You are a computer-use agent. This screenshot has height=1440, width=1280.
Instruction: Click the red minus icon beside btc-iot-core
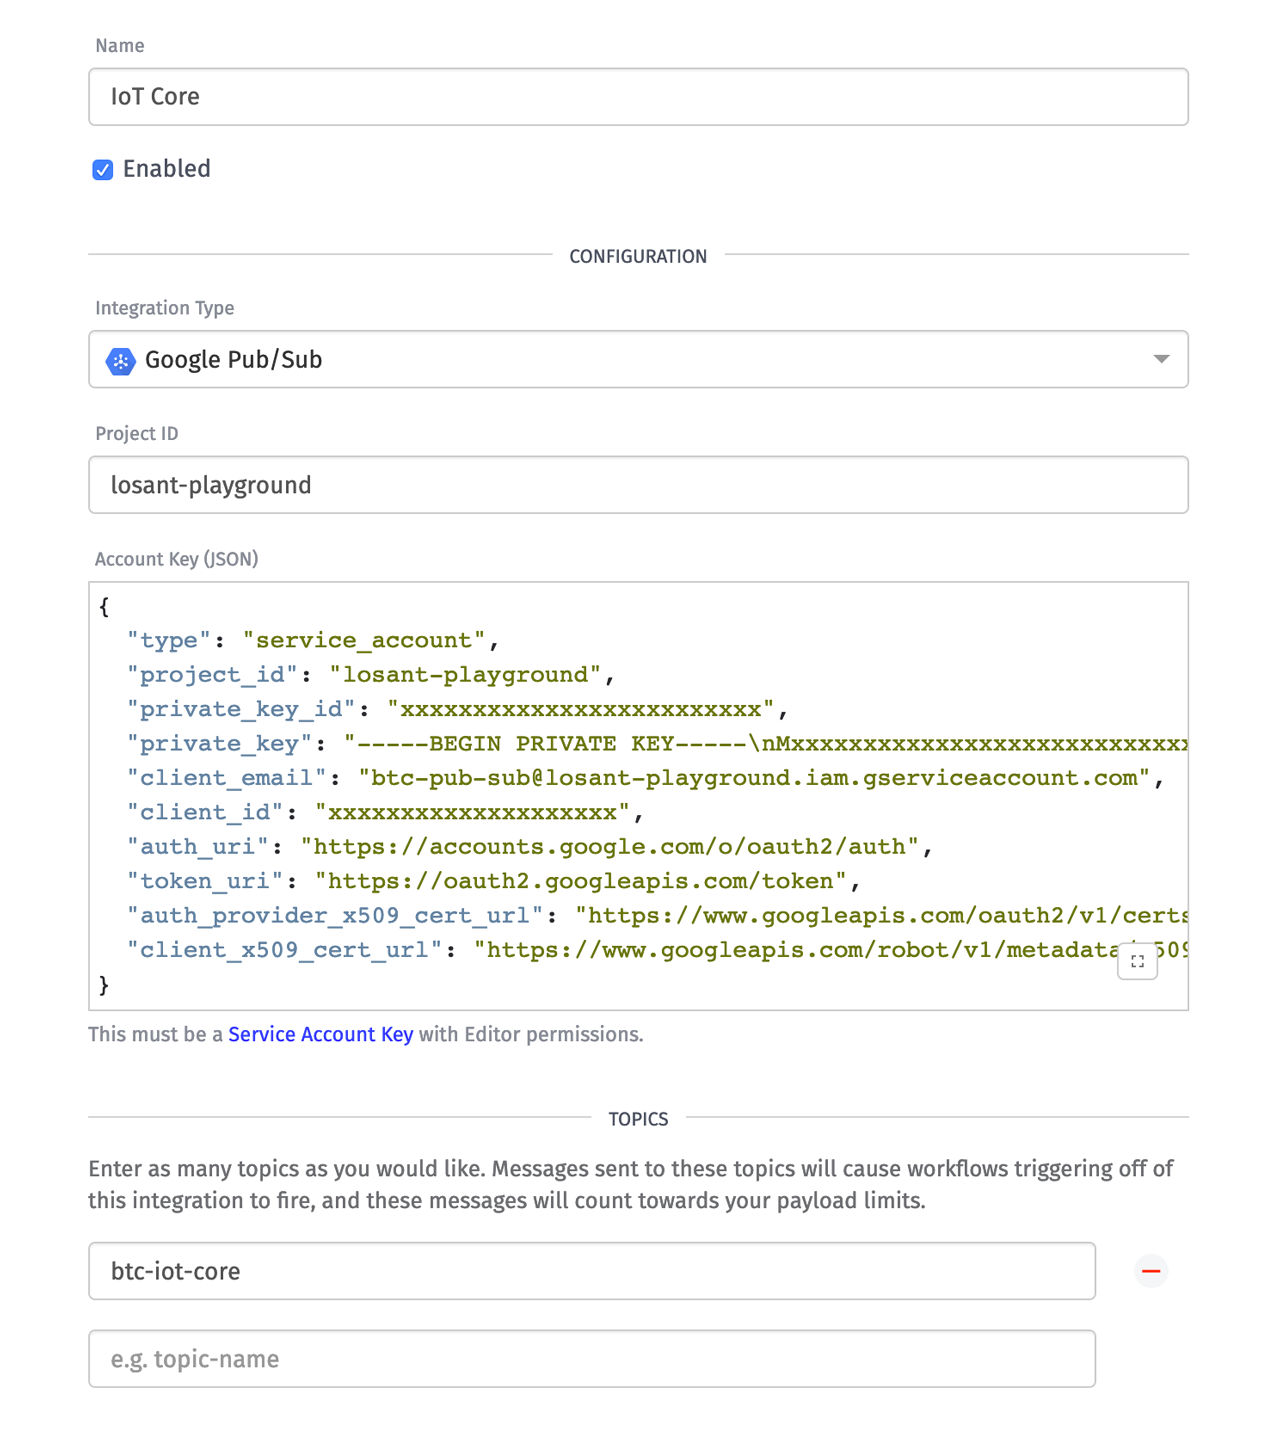pos(1151,1271)
